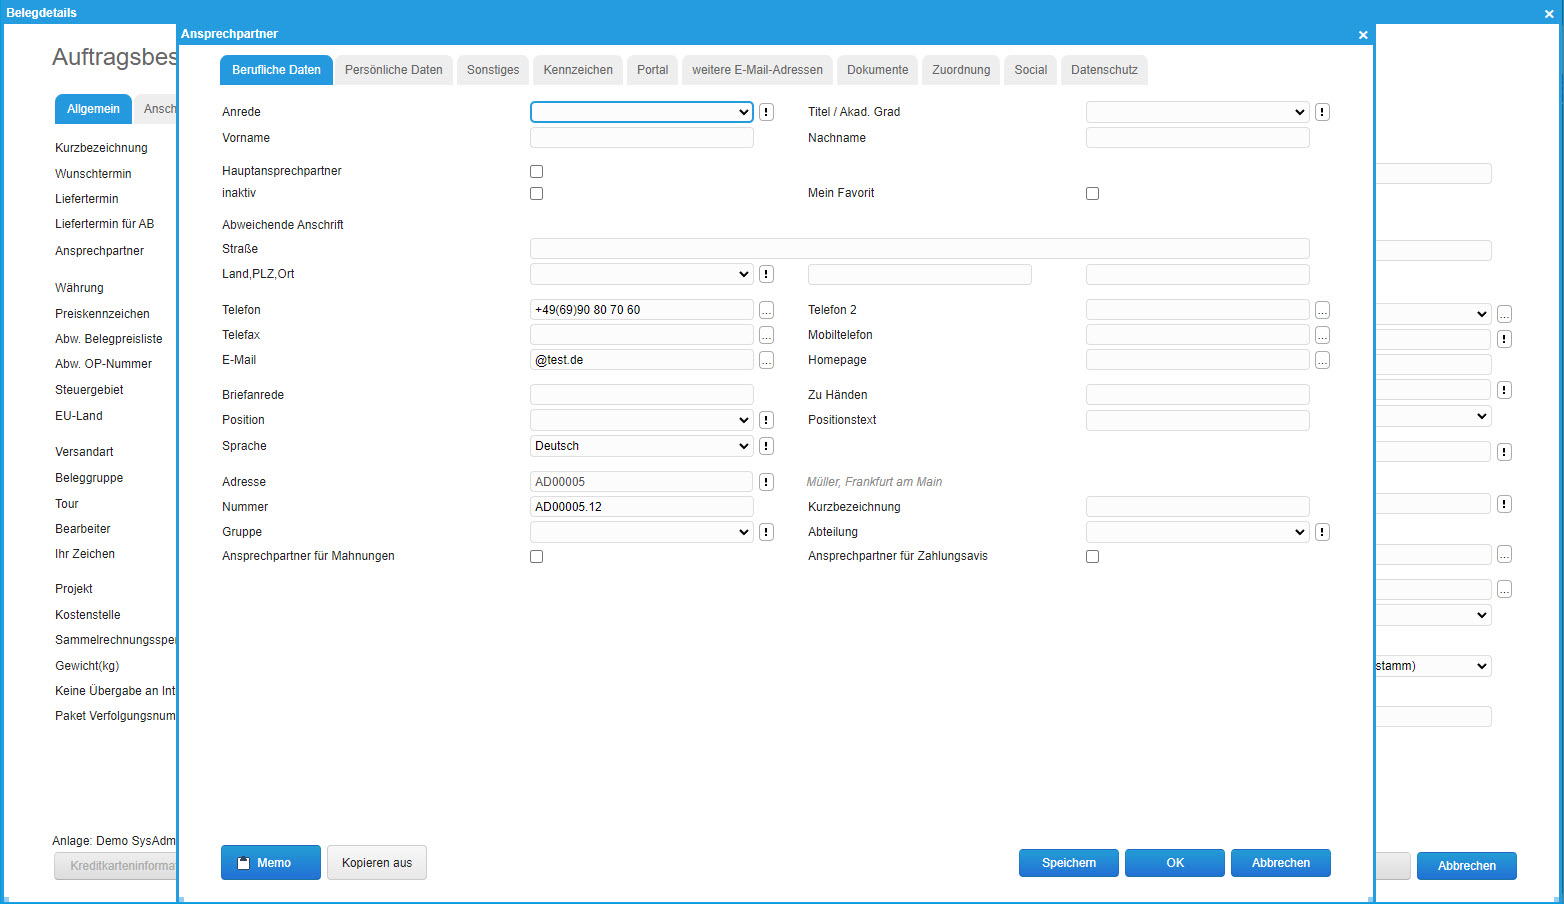Click the Speichern button
The height and width of the screenshot is (904, 1564).
1068,863
